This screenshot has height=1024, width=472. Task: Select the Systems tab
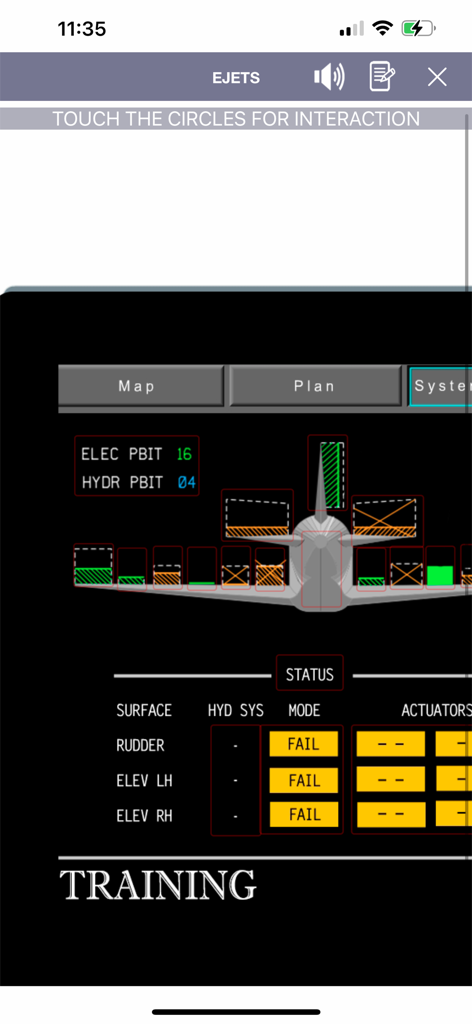pos(441,386)
